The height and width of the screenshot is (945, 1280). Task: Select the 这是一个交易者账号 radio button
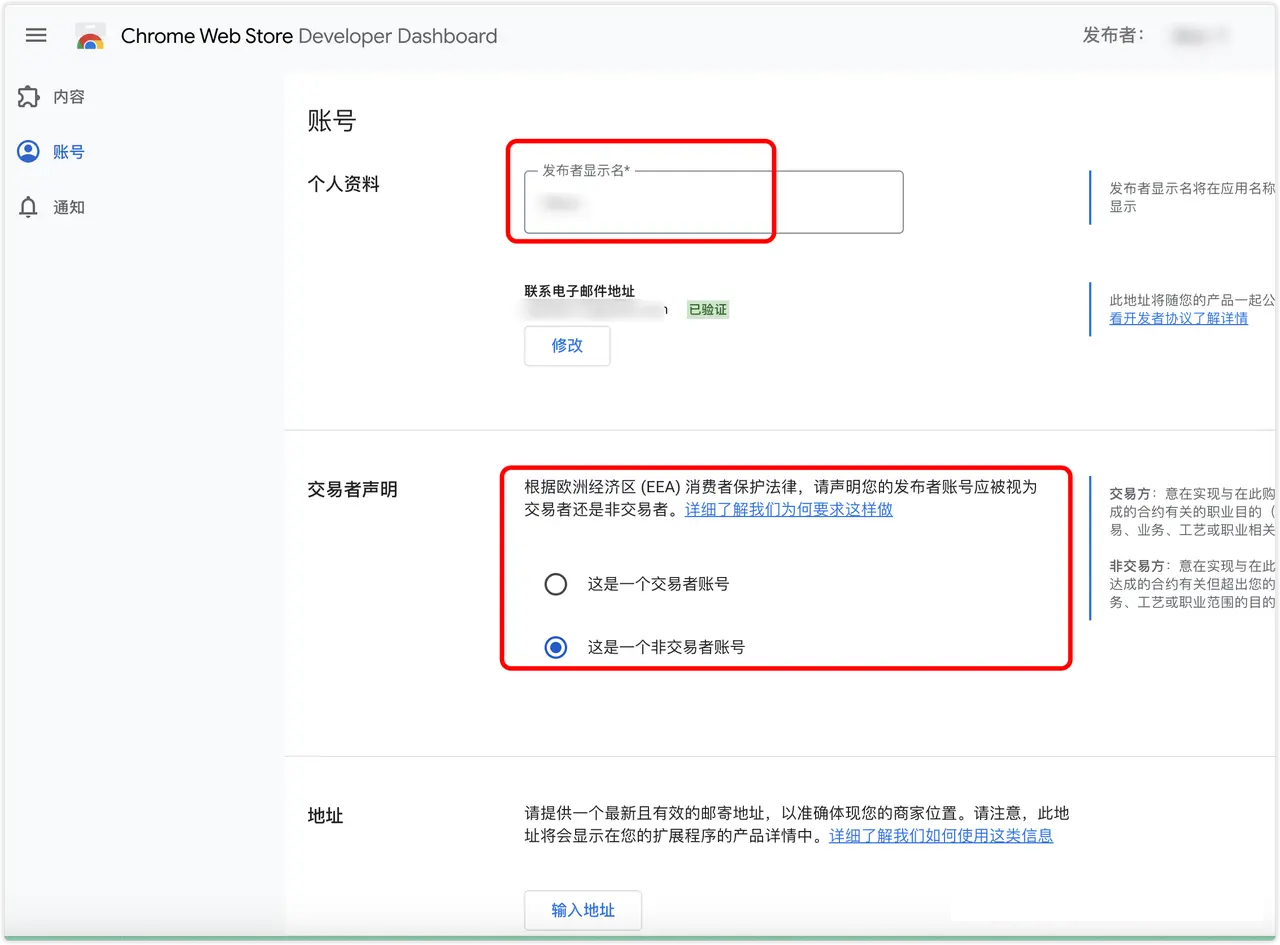click(x=555, y=584)
